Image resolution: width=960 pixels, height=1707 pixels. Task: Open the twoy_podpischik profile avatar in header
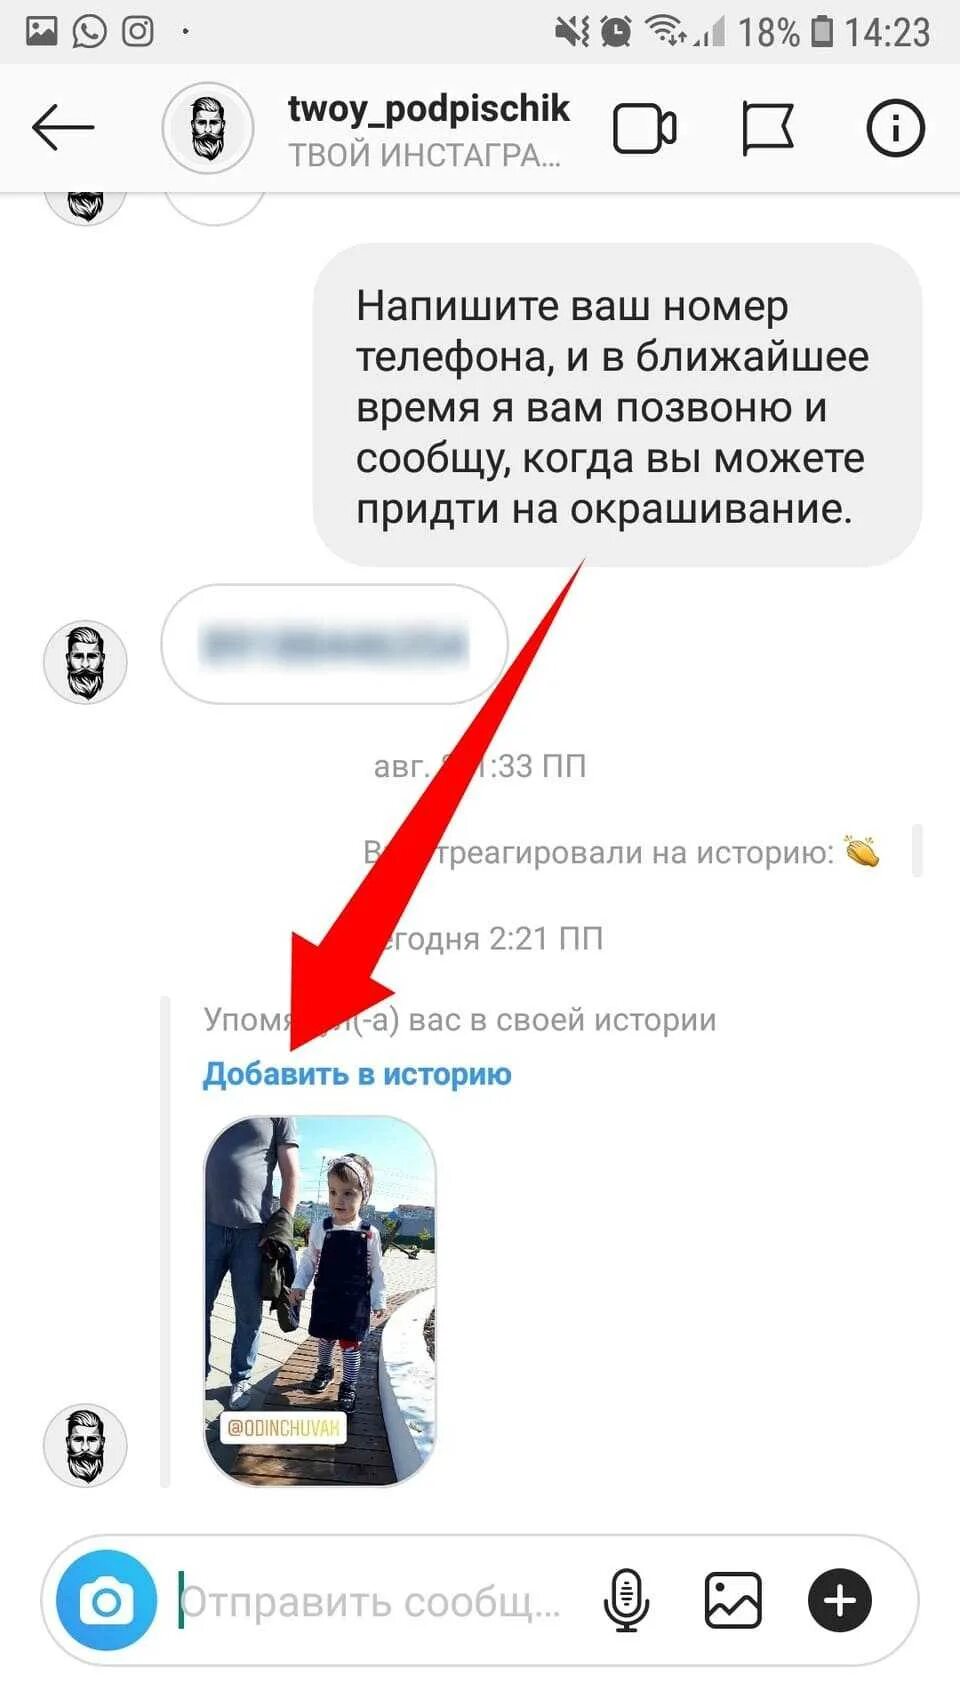tap(208, 129)
